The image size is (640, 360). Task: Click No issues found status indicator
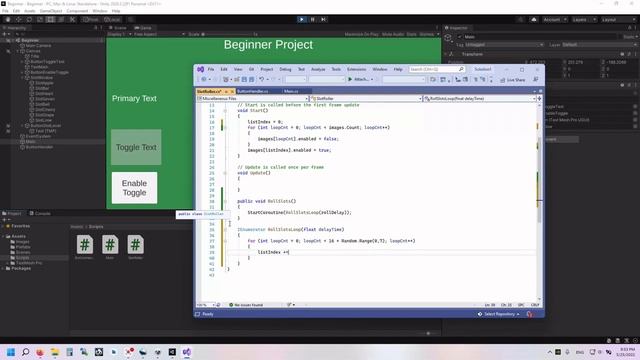[x=247, y=305]
